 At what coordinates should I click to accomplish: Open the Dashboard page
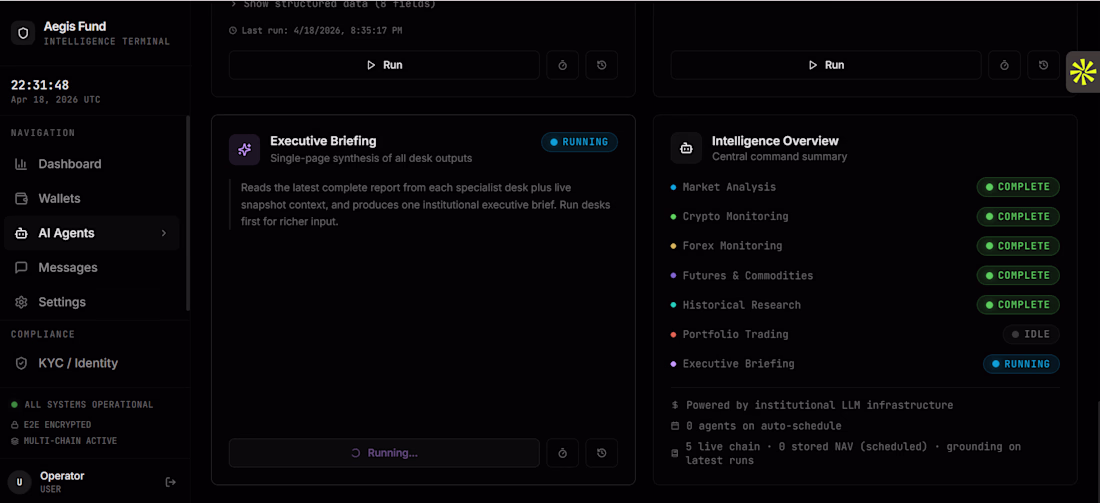[x=69, y=164]
